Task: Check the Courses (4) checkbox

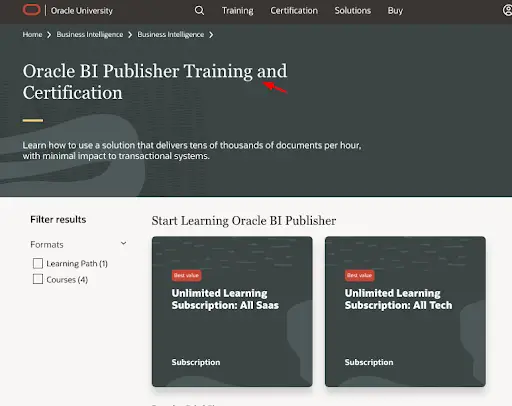Action: click(38, 279)
